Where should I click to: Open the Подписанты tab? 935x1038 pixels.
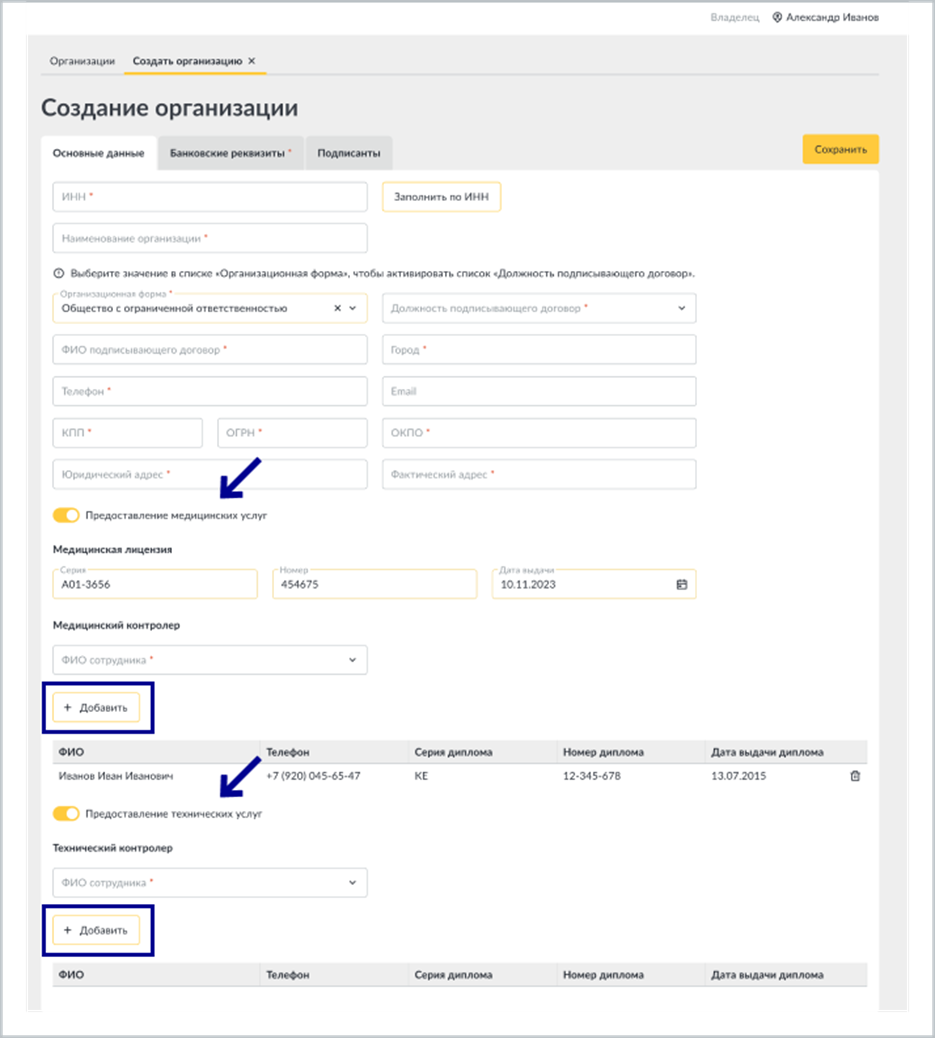pyautogui.click(x=349, y=153)
